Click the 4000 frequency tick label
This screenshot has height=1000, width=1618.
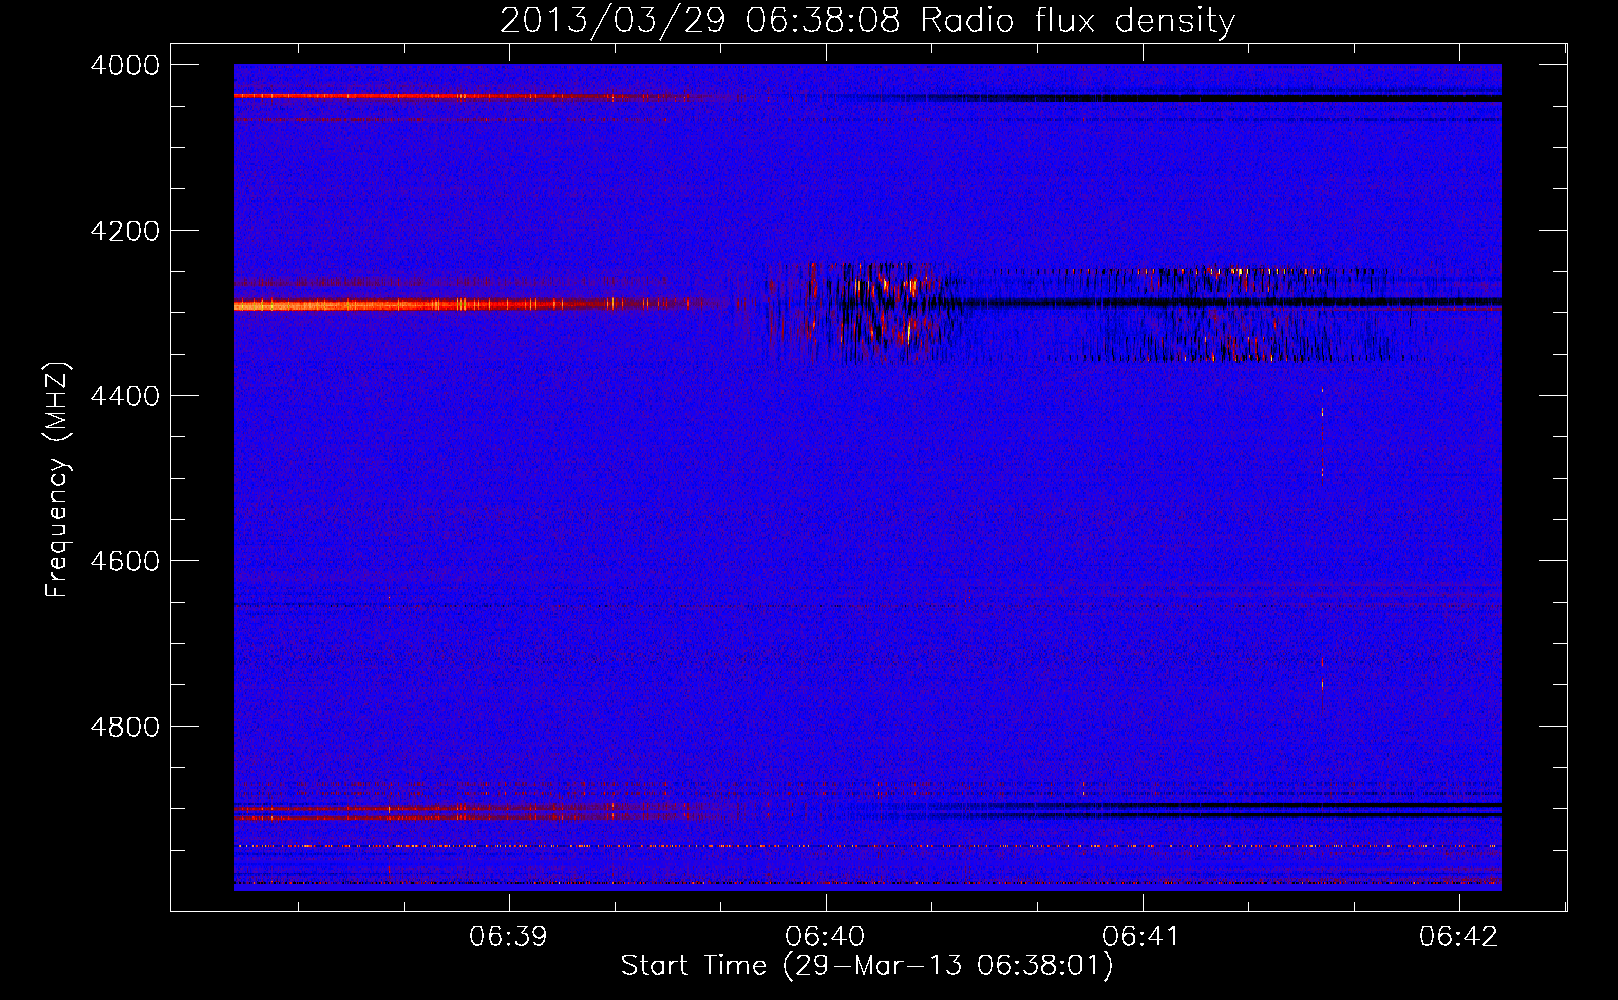[125, 65]
